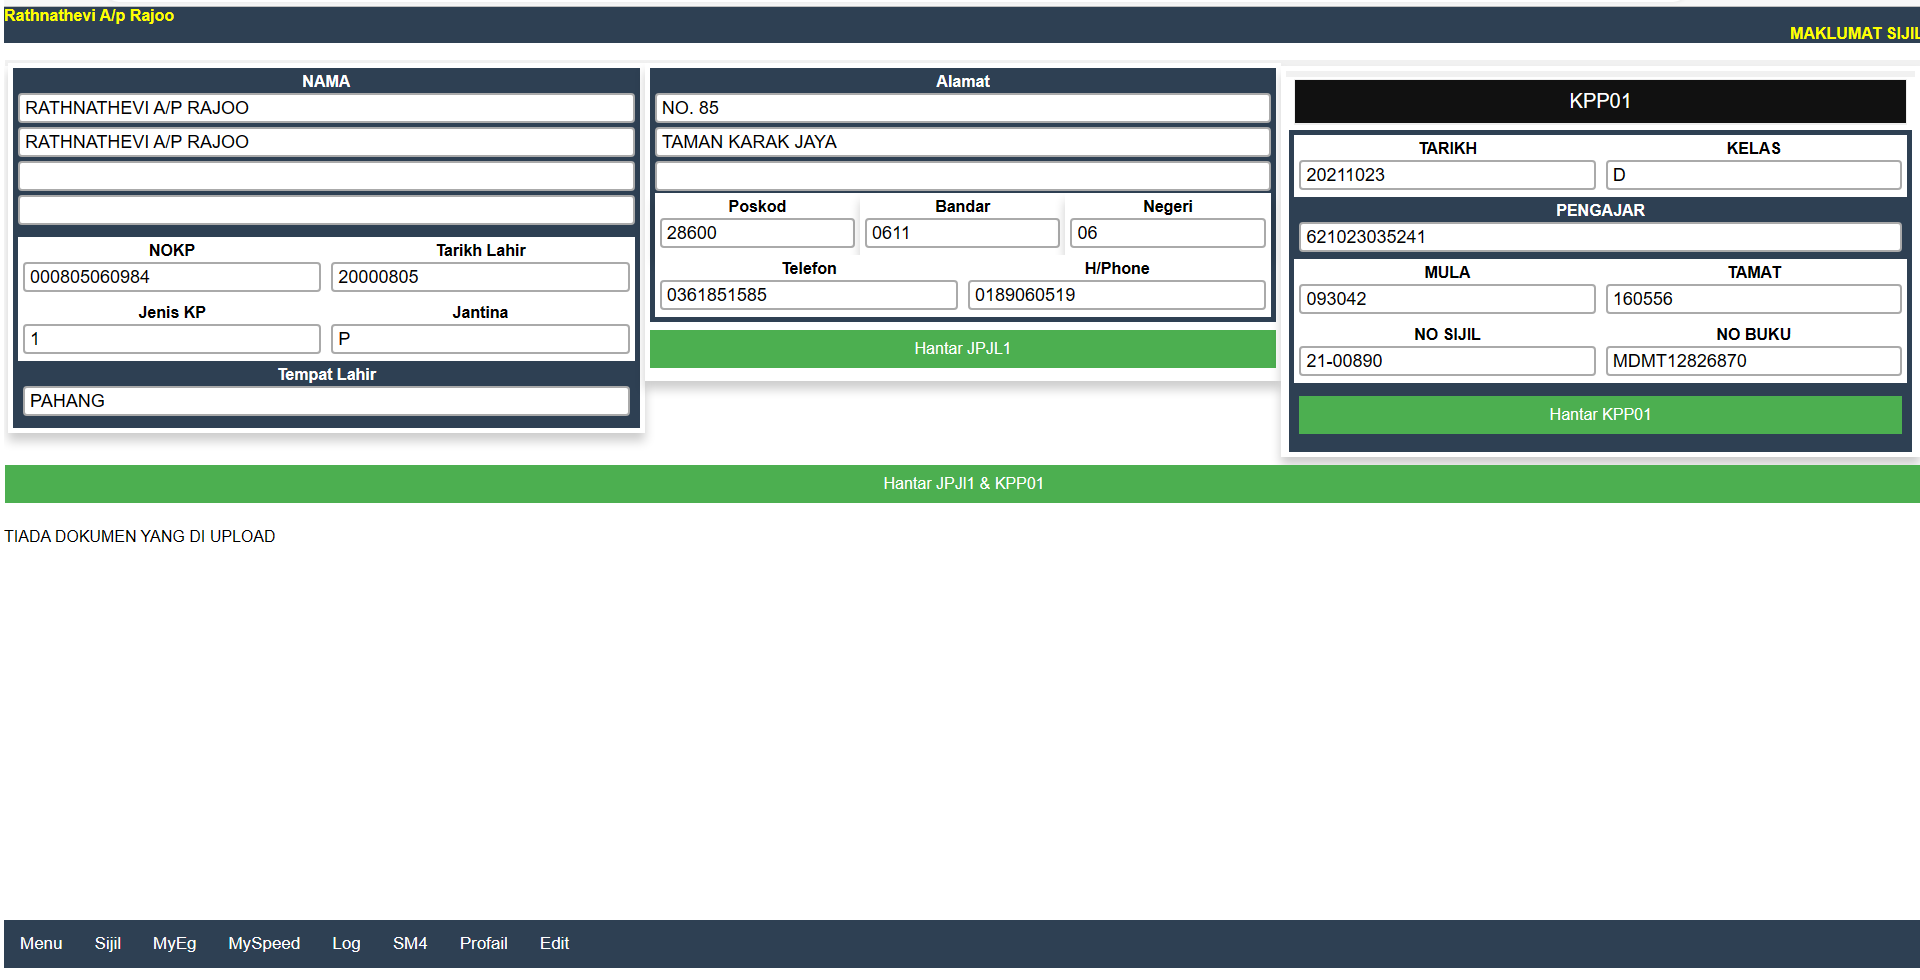Click the PENGAJAR input field
The width and height of the screenshot is (1920, 980).
point(1599,237)
